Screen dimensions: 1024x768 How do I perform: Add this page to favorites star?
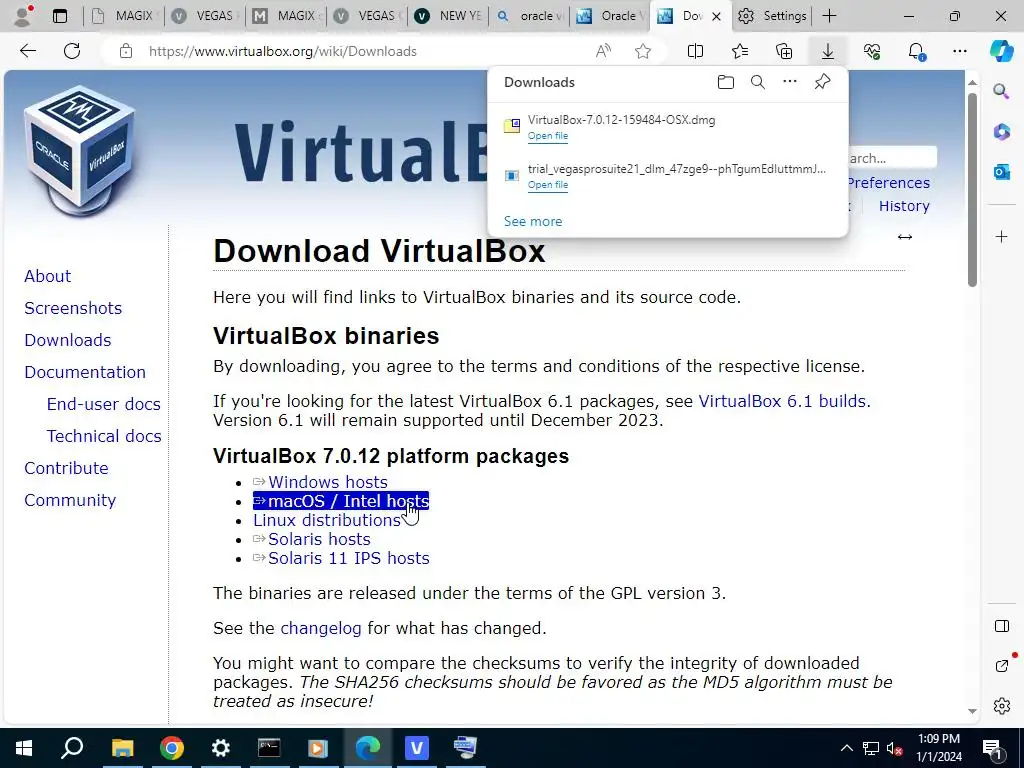pos(643,51)
